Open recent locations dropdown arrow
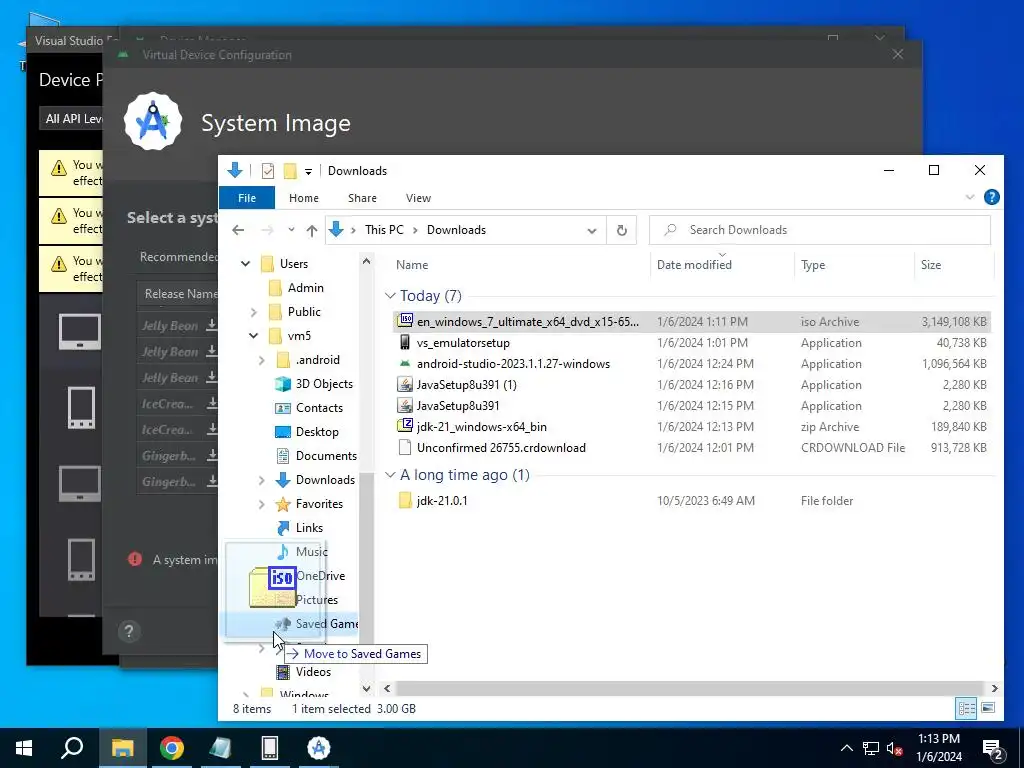The width and height of the screenshot is (1024, 768). click(x=291, y=230)
